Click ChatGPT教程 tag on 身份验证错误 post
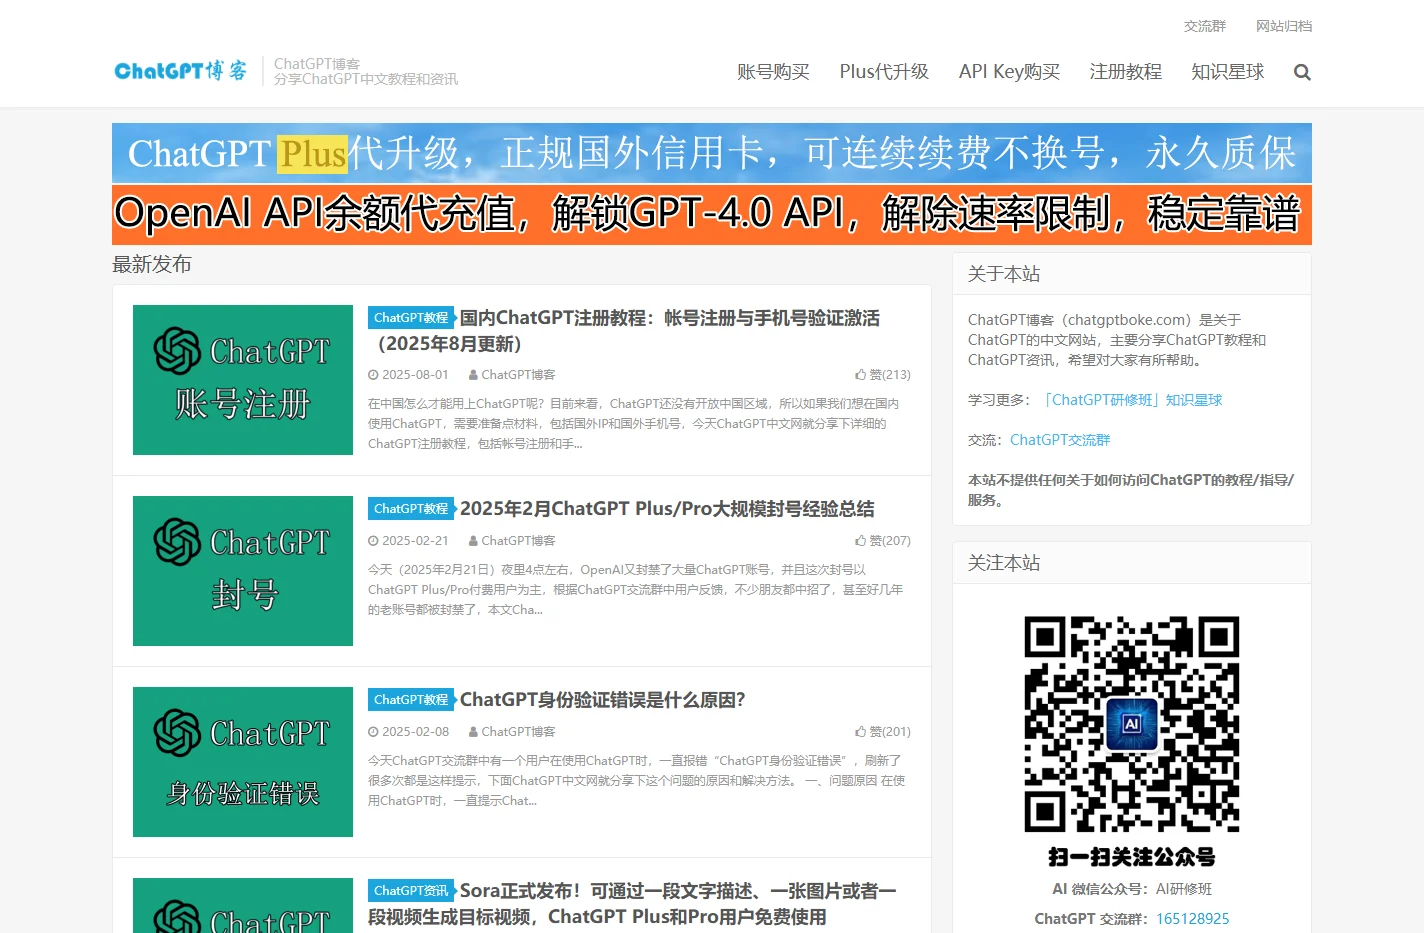Viewport: 1424px width, 933px height. tap(411, 700)
